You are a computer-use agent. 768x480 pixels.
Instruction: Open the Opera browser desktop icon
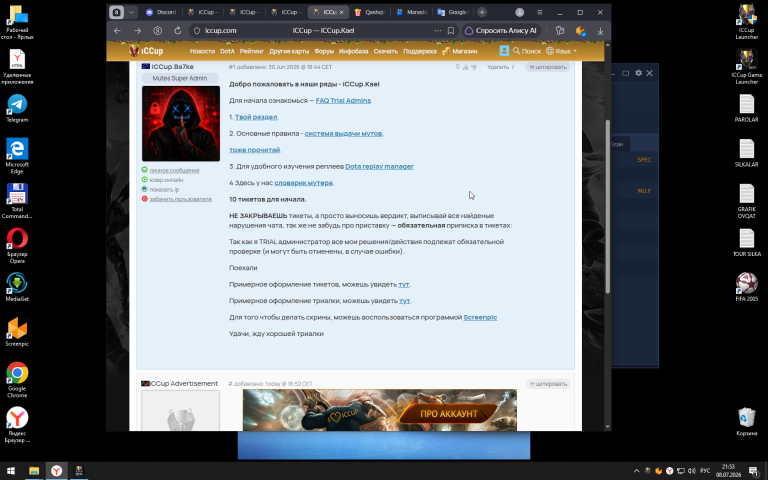click(x=17, y=245)
